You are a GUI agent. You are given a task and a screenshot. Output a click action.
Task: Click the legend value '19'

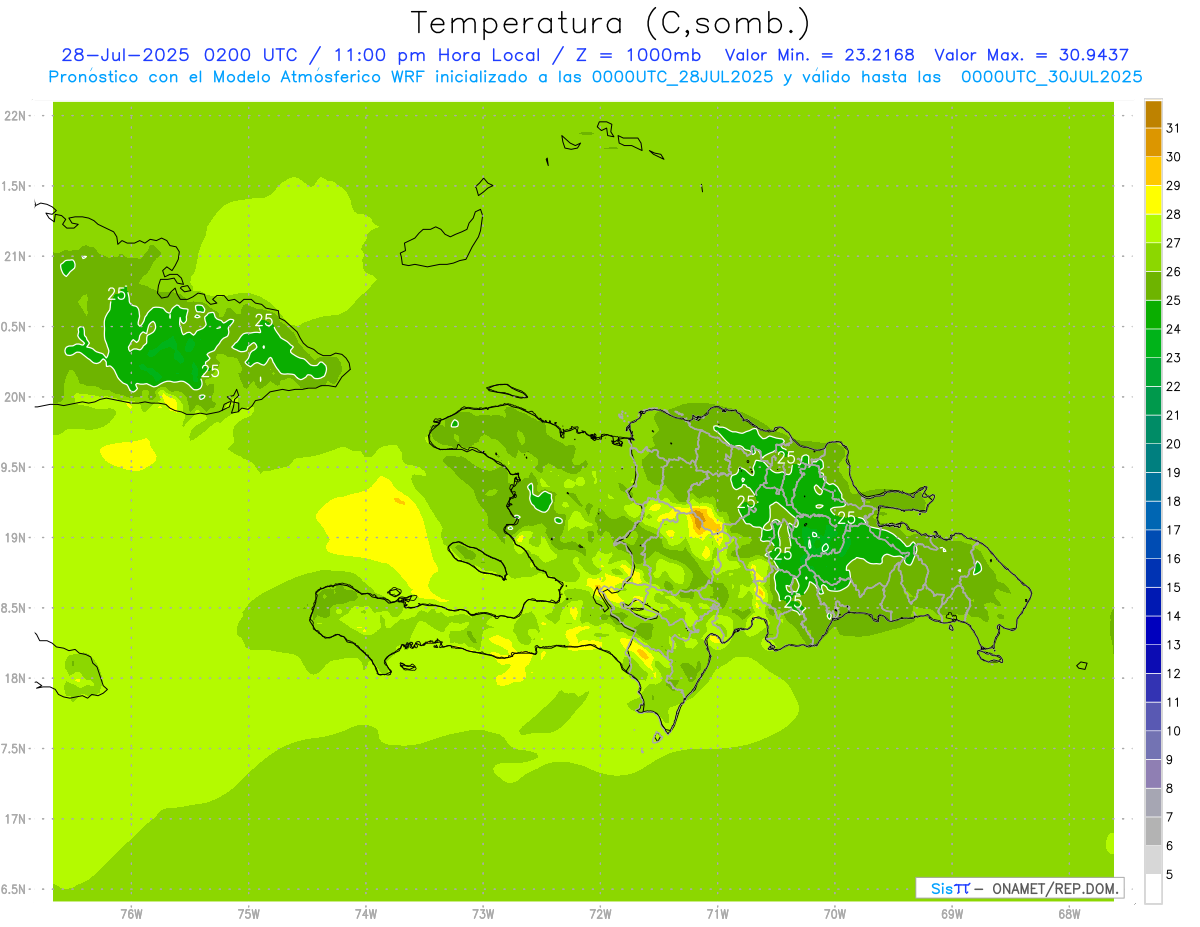1173,472
